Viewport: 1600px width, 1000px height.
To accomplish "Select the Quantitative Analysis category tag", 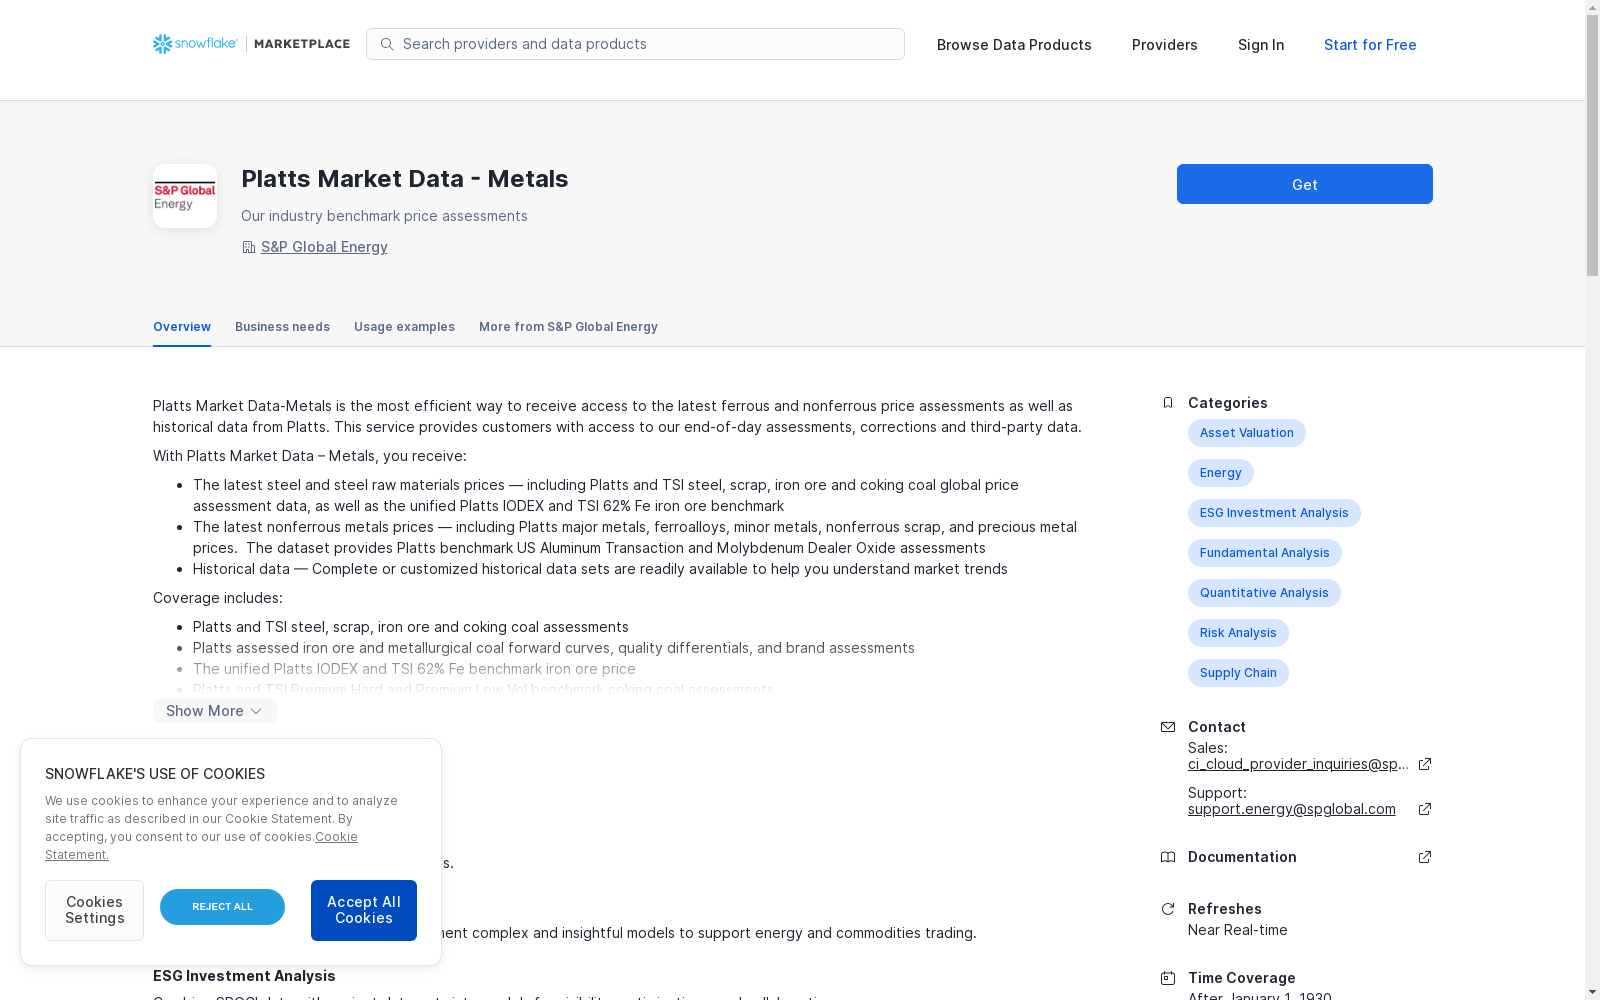I will click(x=1264, y=593).
